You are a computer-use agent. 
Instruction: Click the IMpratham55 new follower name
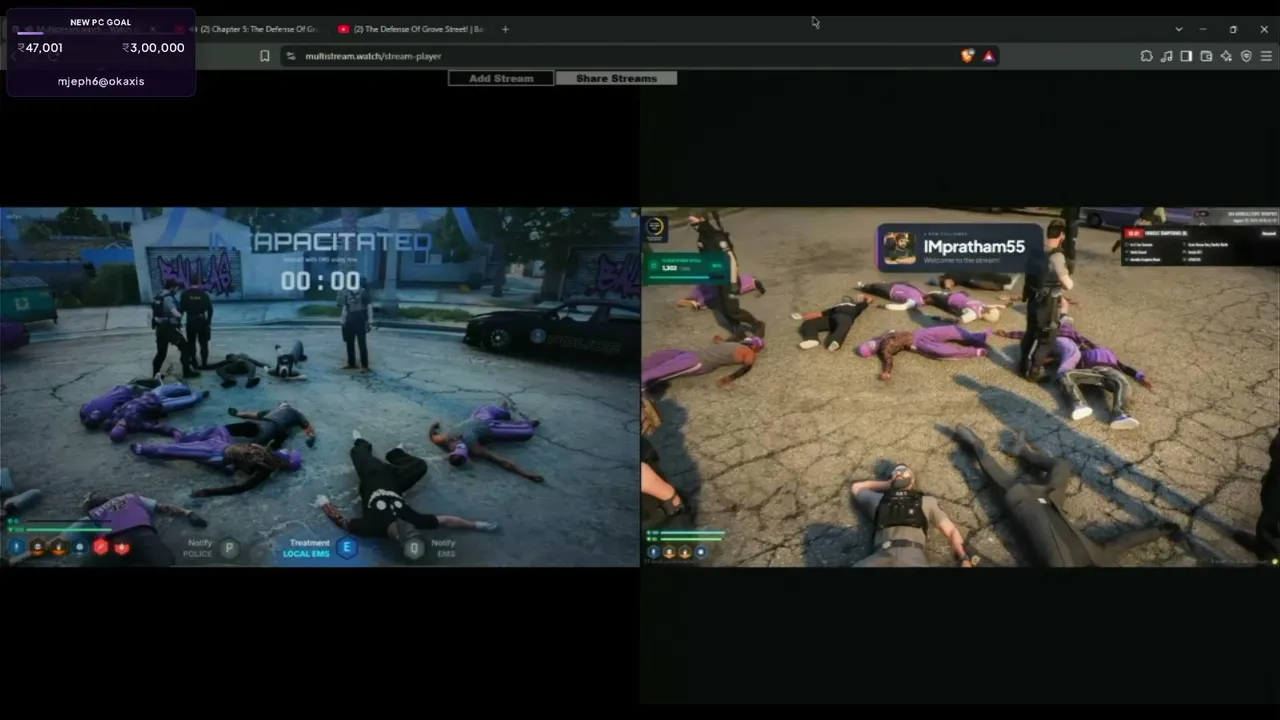click(x=974, y=246)
